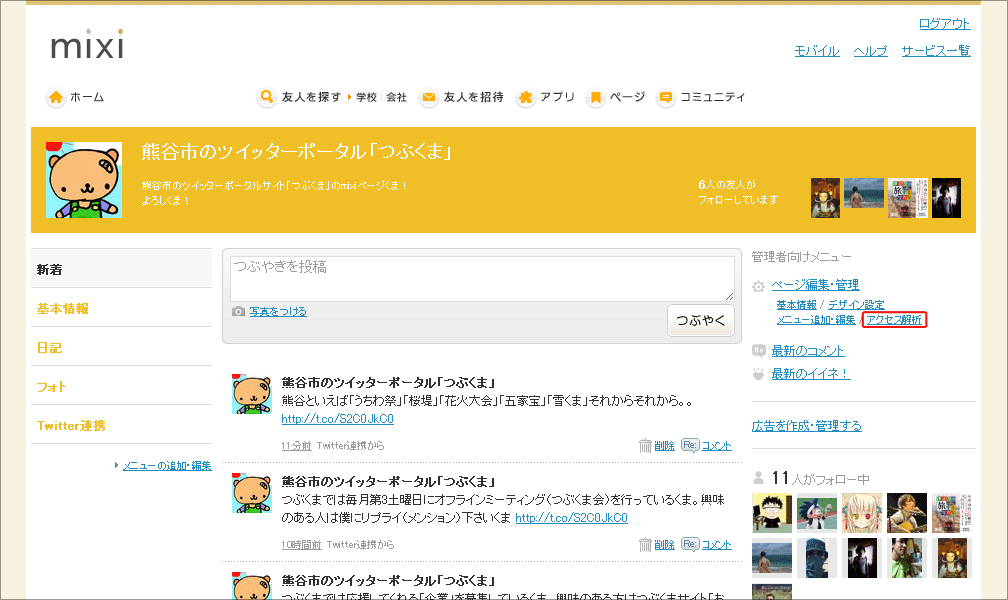Click bear avatar on the 11分前 post

251,394
